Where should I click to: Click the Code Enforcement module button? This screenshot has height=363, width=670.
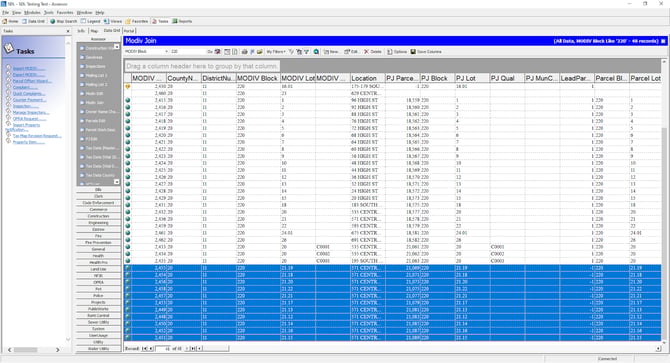(x=98, y=203)
